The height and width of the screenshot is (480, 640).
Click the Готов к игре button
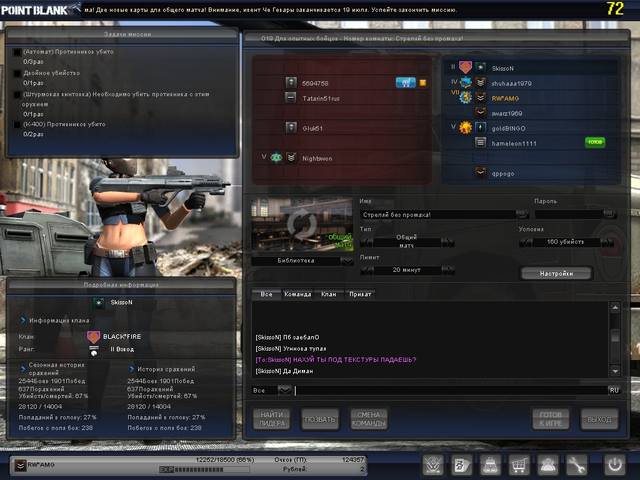[551, 419]
